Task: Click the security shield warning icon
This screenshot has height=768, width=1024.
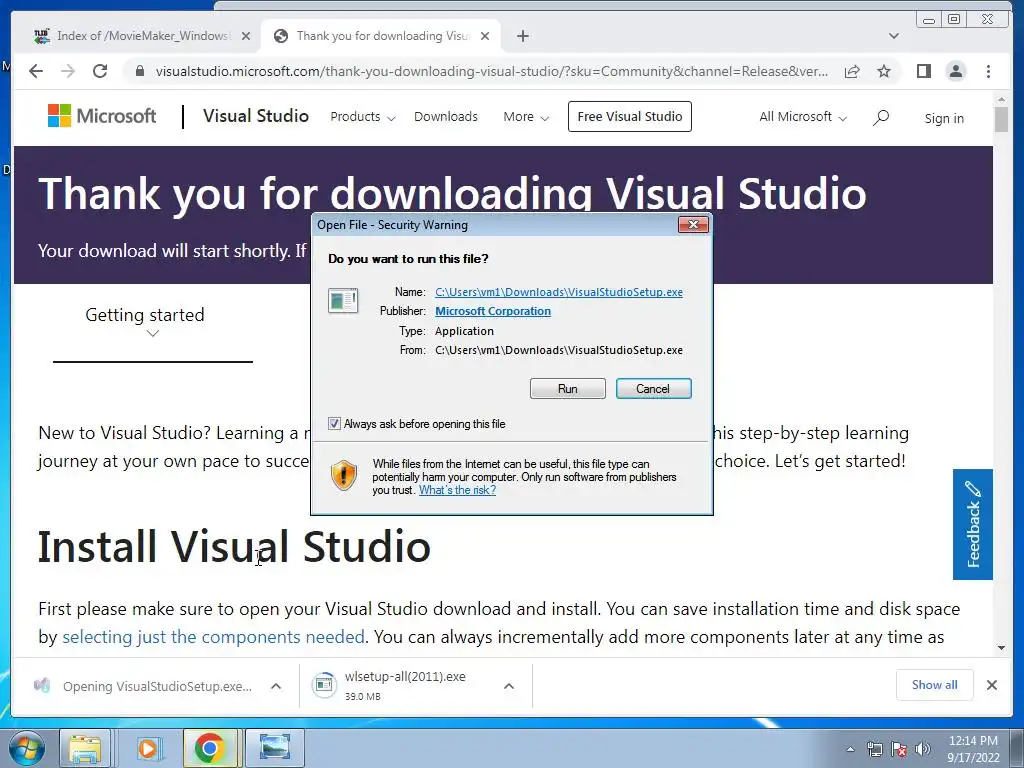Action: 344,475
